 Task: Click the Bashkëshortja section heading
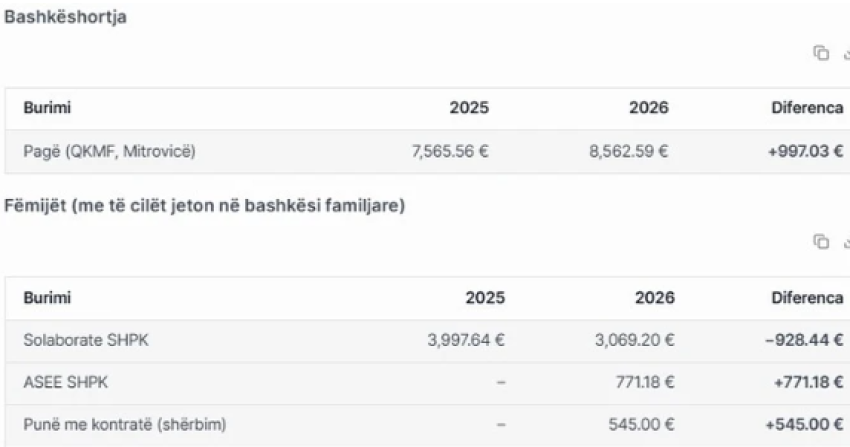[x=67, y=17]
